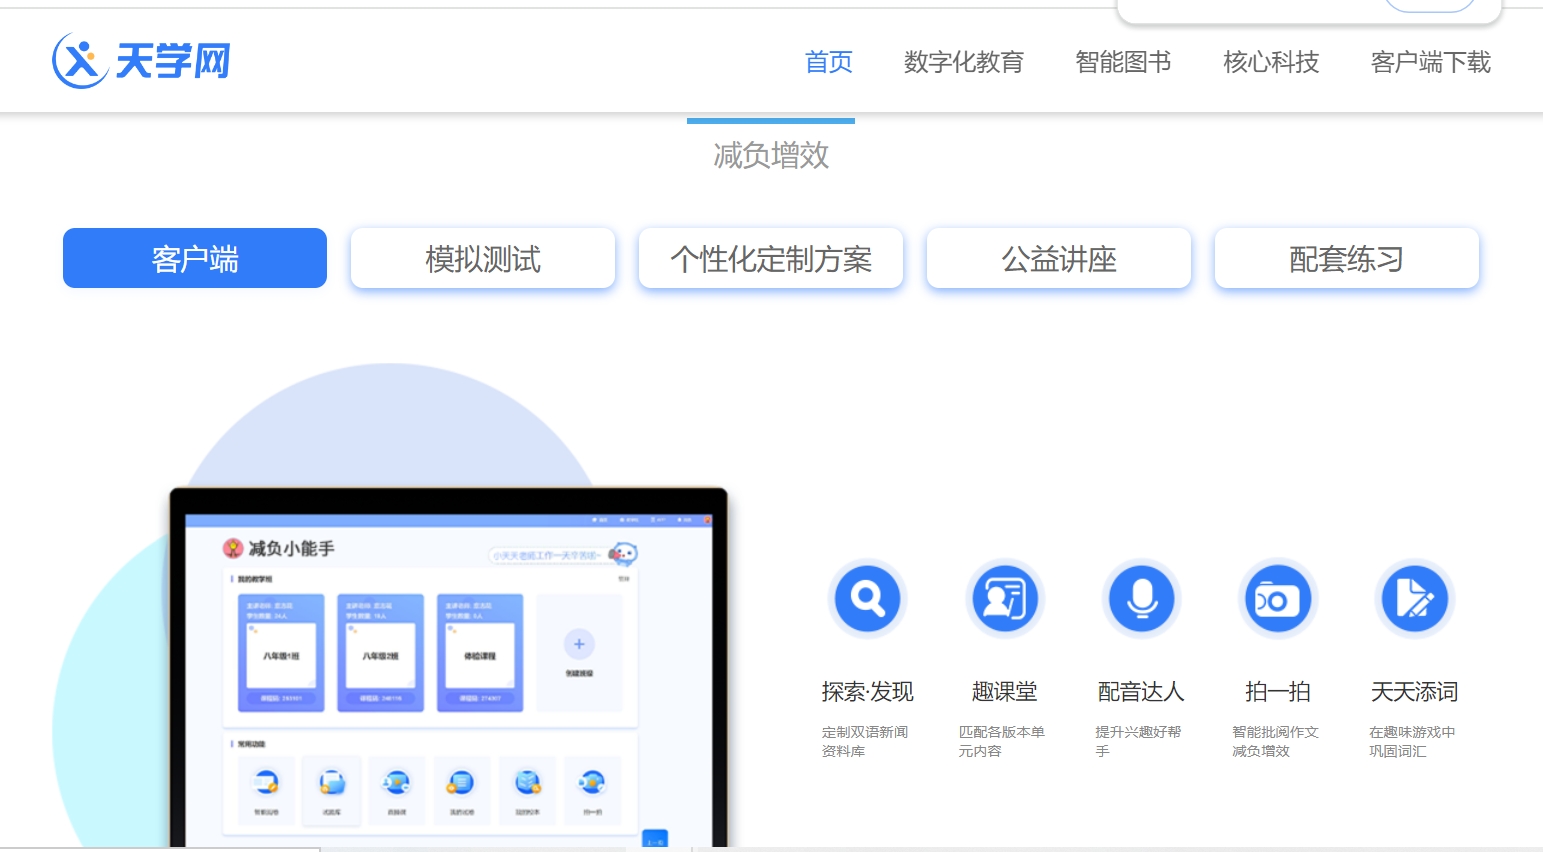This screenshot has height=852, width=1543.
Task: Select the 探索·发现 magnifier icon
Action: (x=866, y=598)
